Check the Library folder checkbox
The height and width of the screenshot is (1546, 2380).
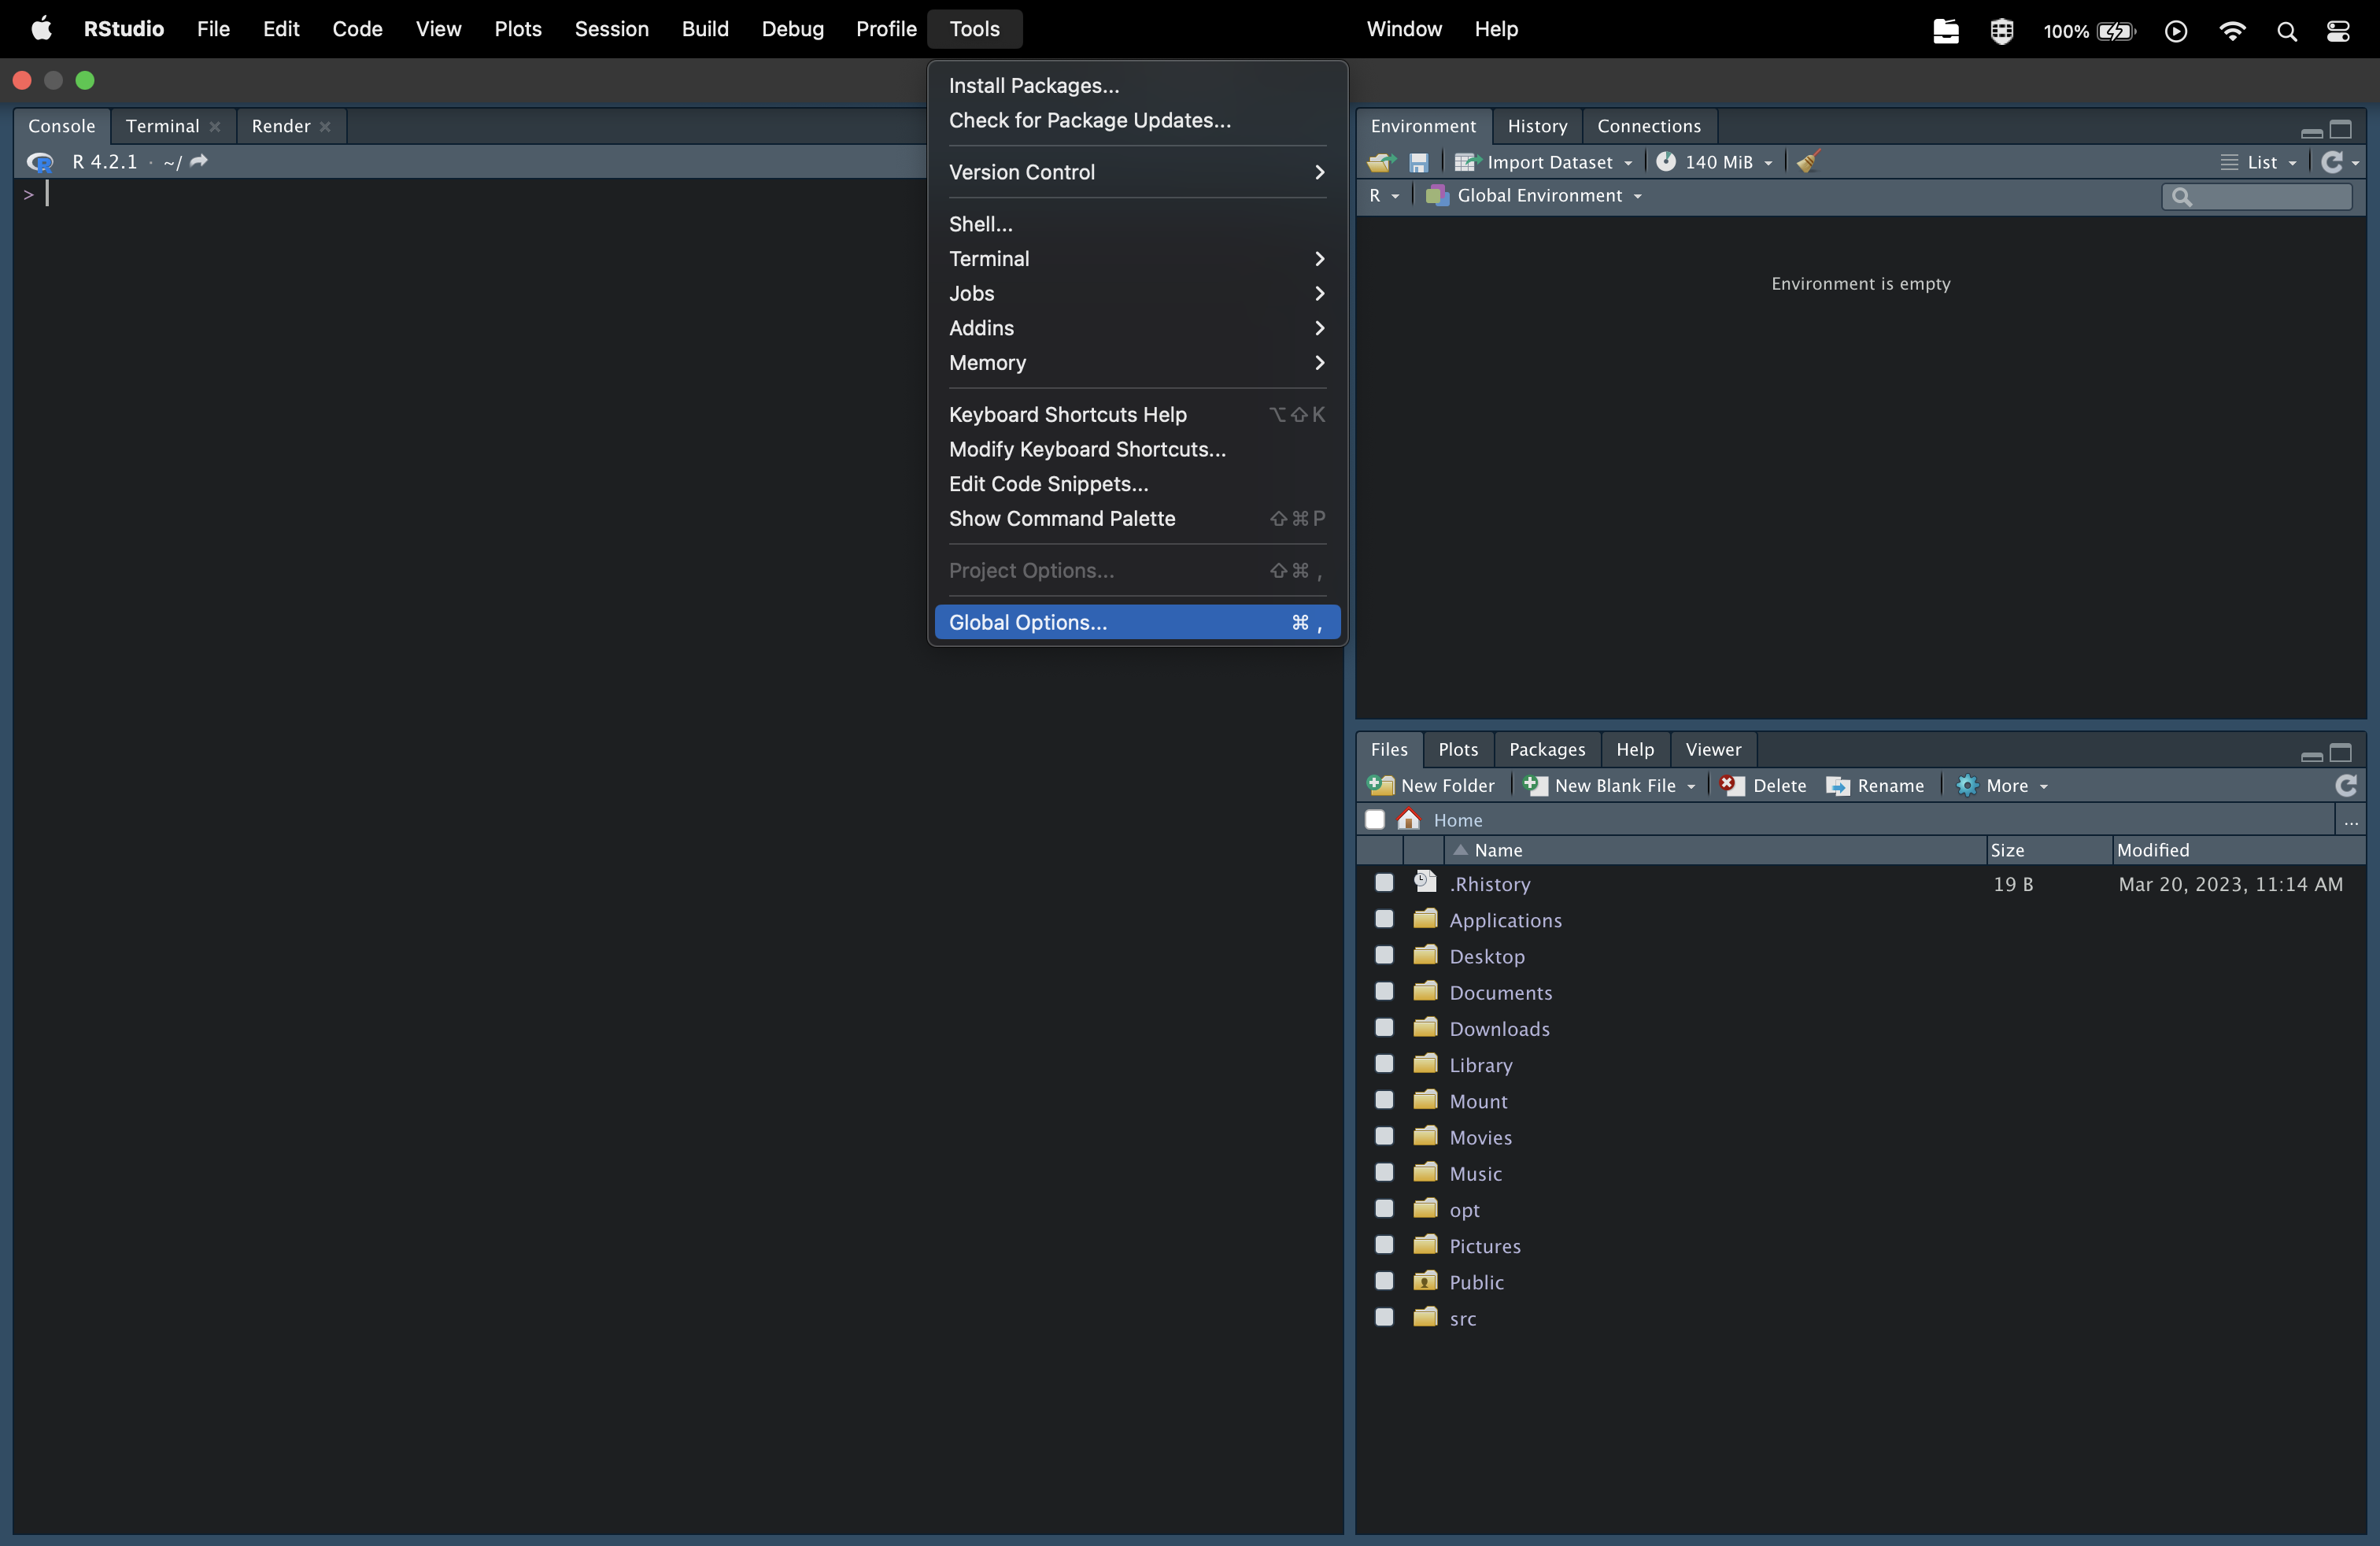click(1384, 1064)
